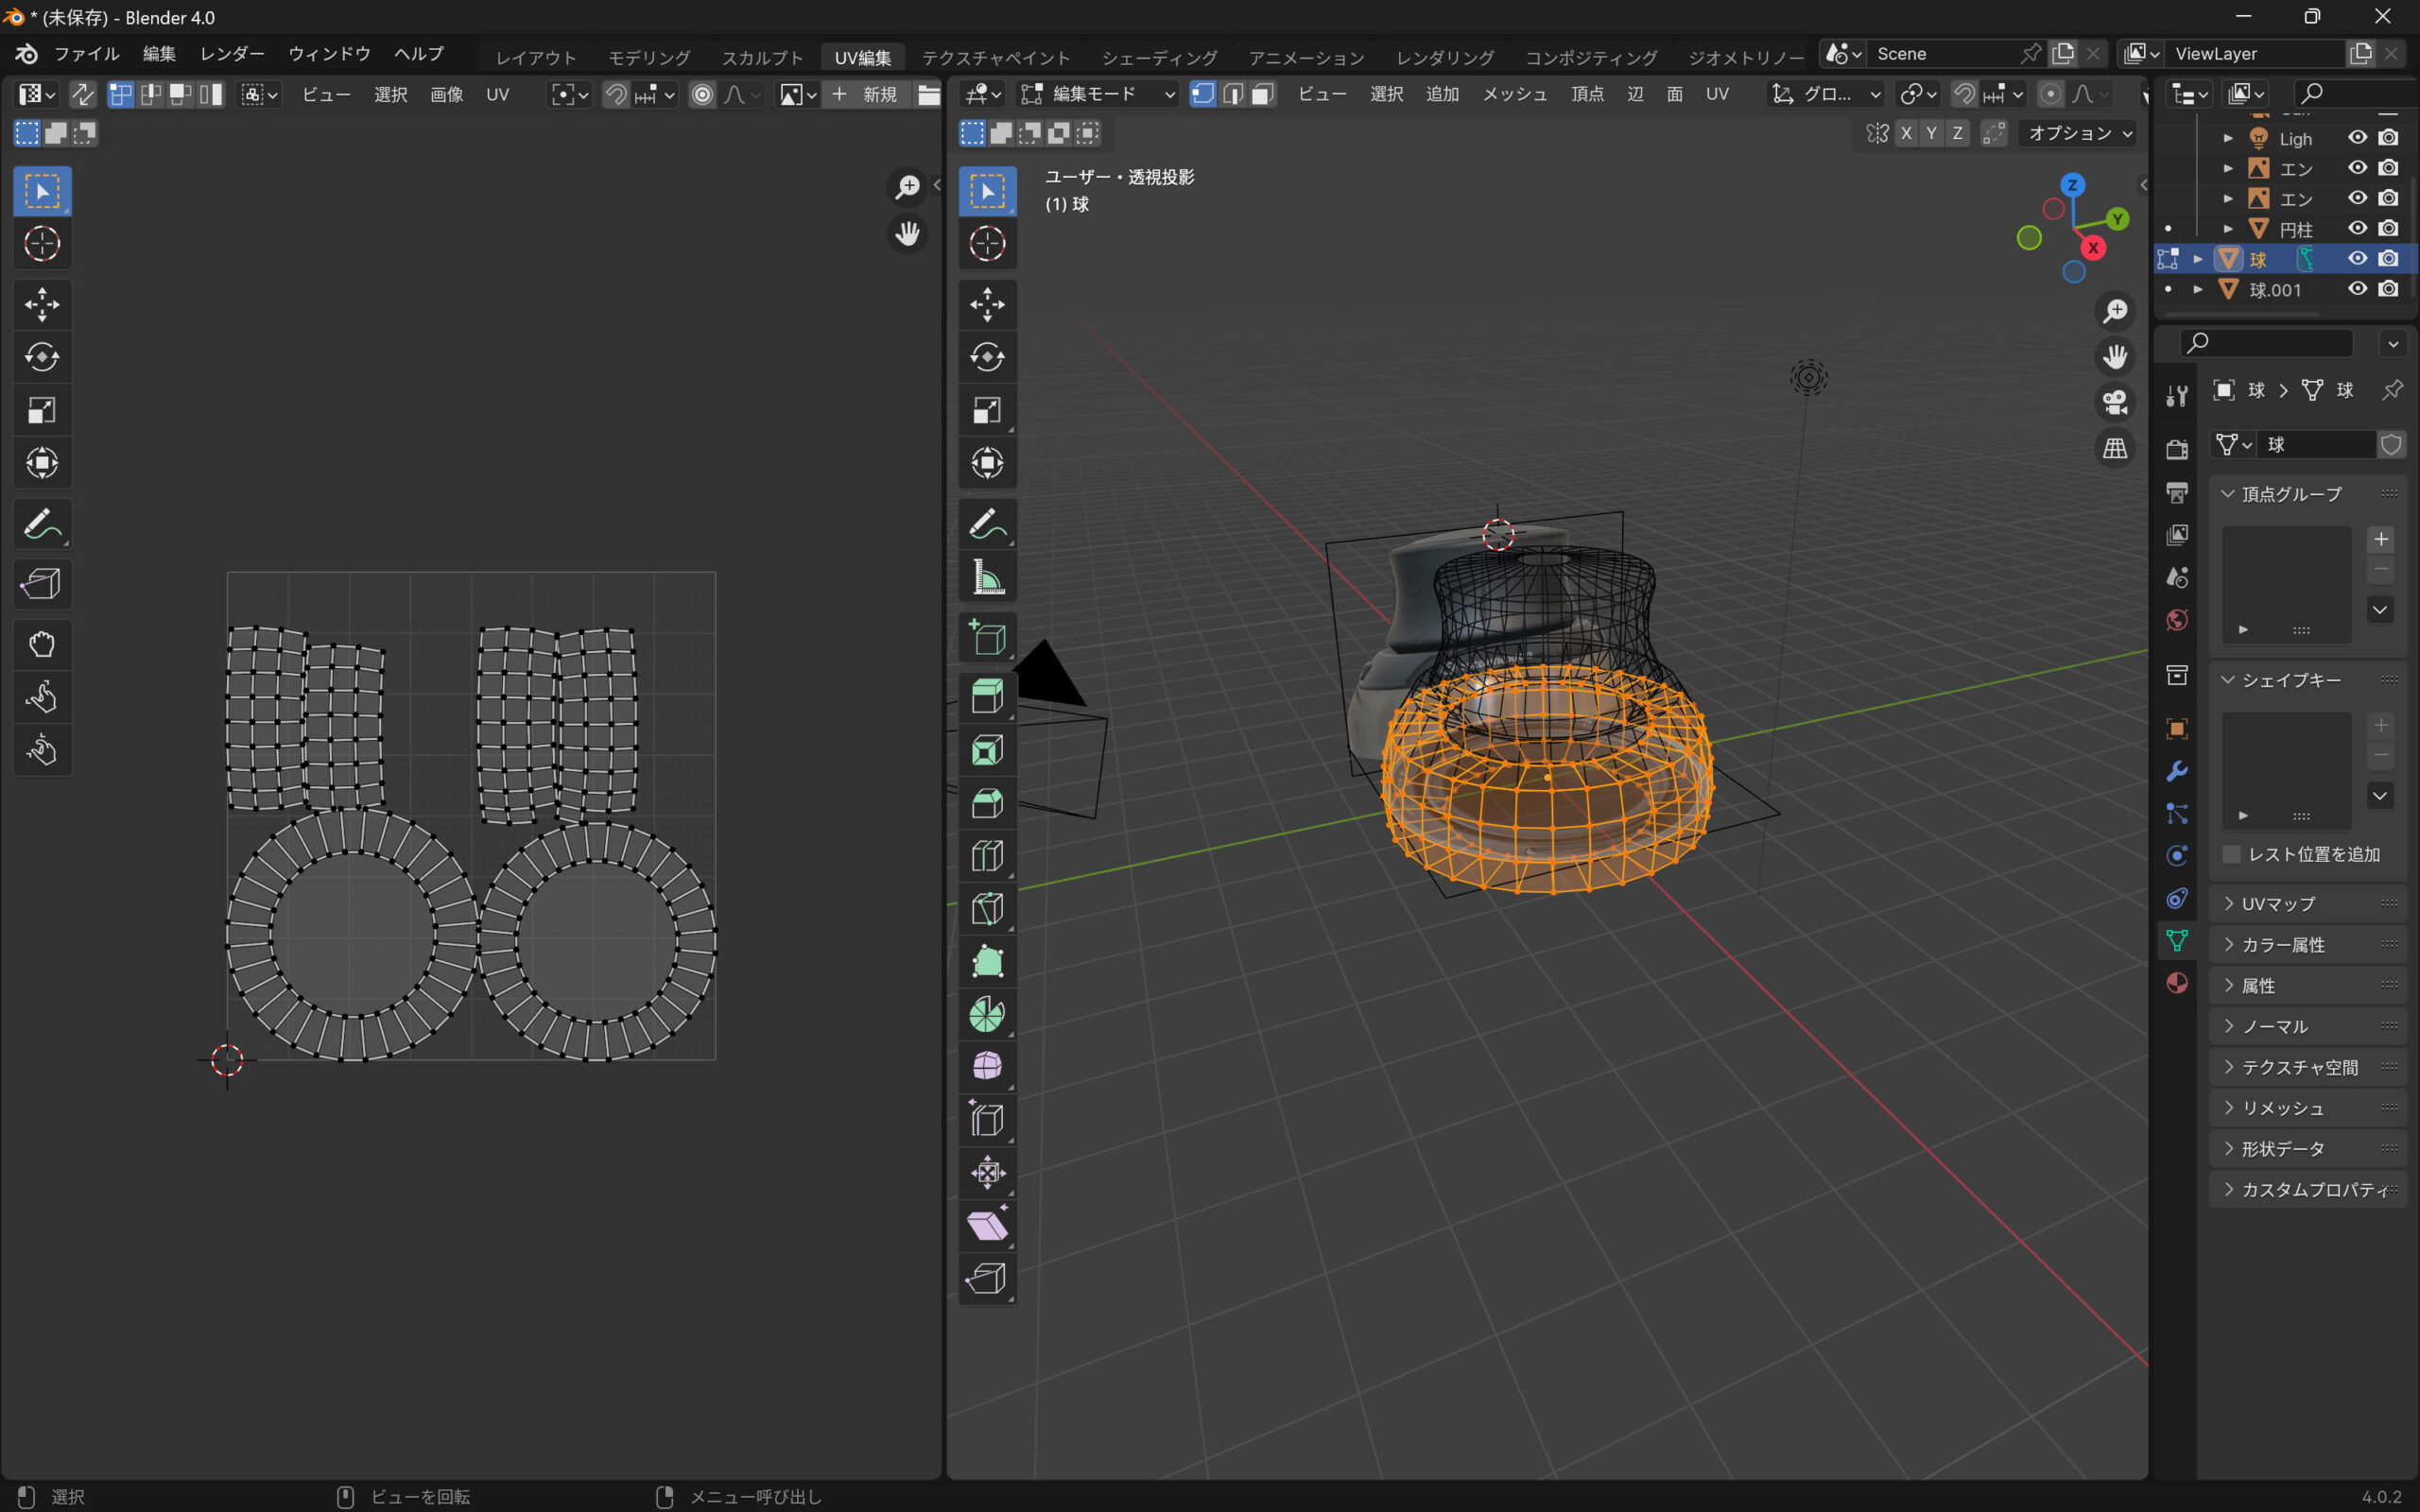Open the 編集モード mode dropdown
2420x1512 pixels.
(1098, 94)
